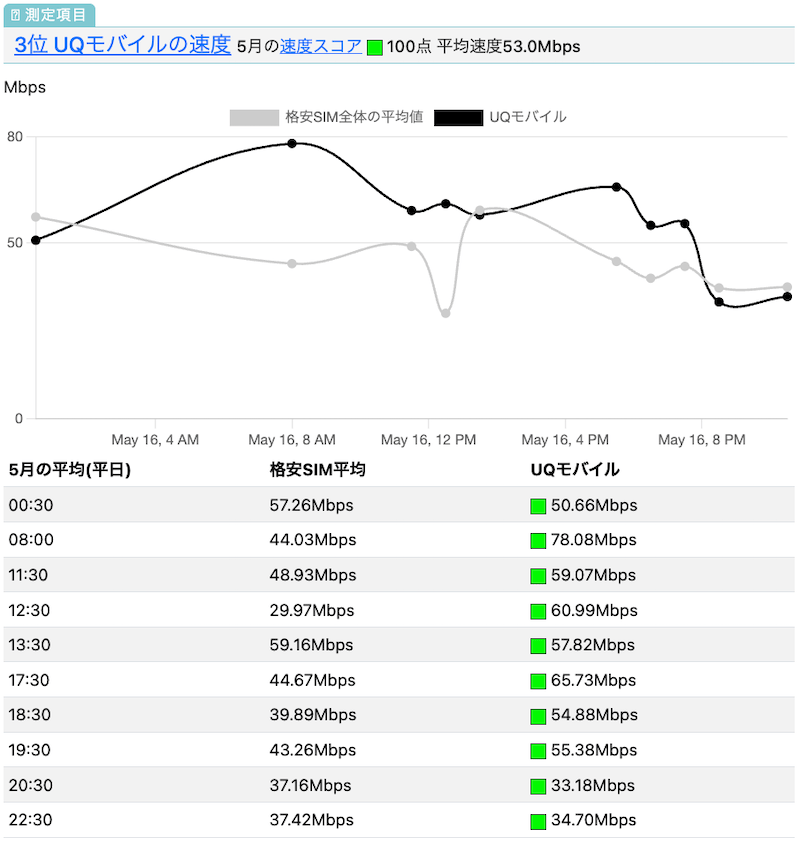Click the 37.42Mbps average value
This screenshot has width=800, height=845.
312,820
